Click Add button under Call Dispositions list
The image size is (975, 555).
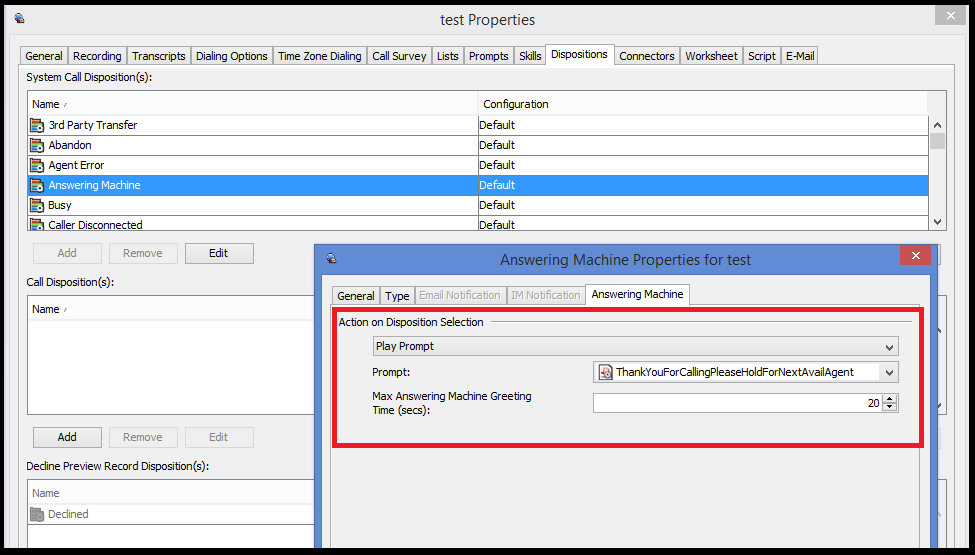click(x=67, y=437)
